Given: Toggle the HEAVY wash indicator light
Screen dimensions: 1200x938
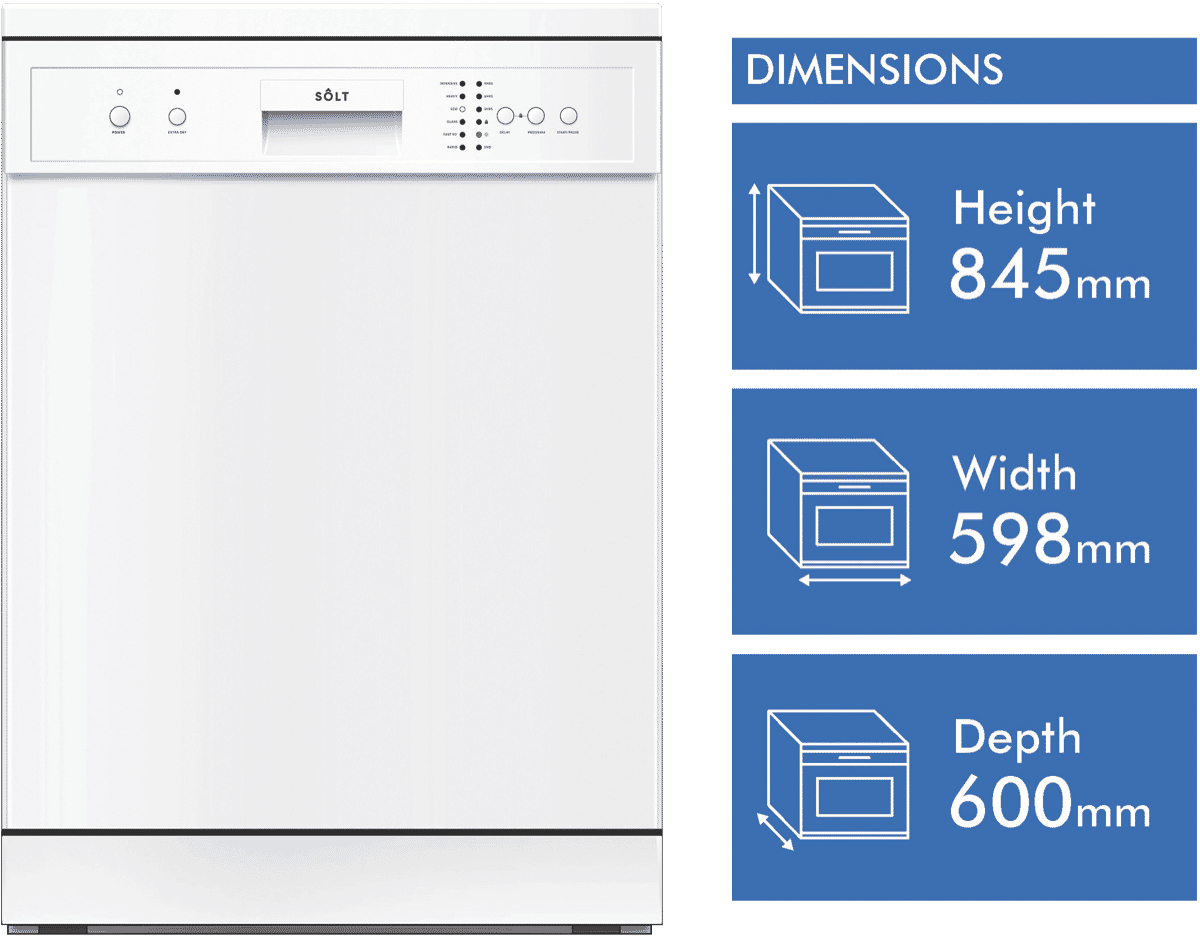Looking at the screenshot, I should click(x=462, y=97).
